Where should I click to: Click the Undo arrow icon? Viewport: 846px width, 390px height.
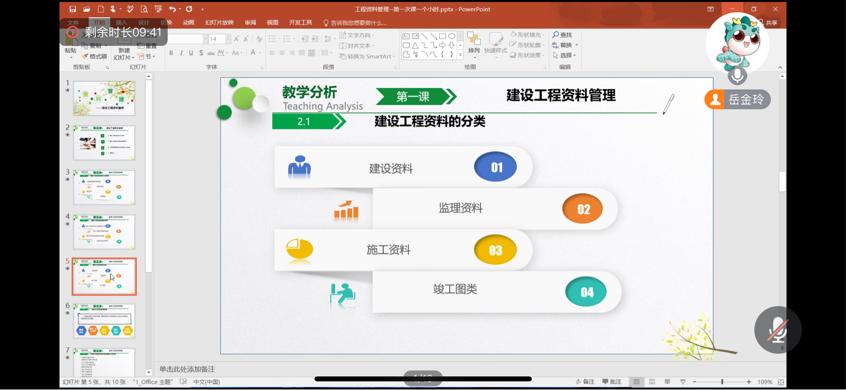(x=172, y=9)
